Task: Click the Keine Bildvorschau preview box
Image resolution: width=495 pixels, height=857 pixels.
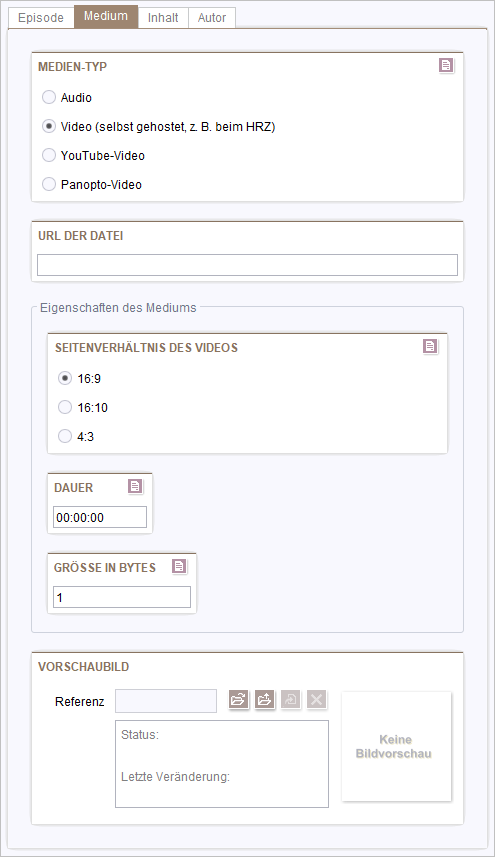Action: pos(397,747)
